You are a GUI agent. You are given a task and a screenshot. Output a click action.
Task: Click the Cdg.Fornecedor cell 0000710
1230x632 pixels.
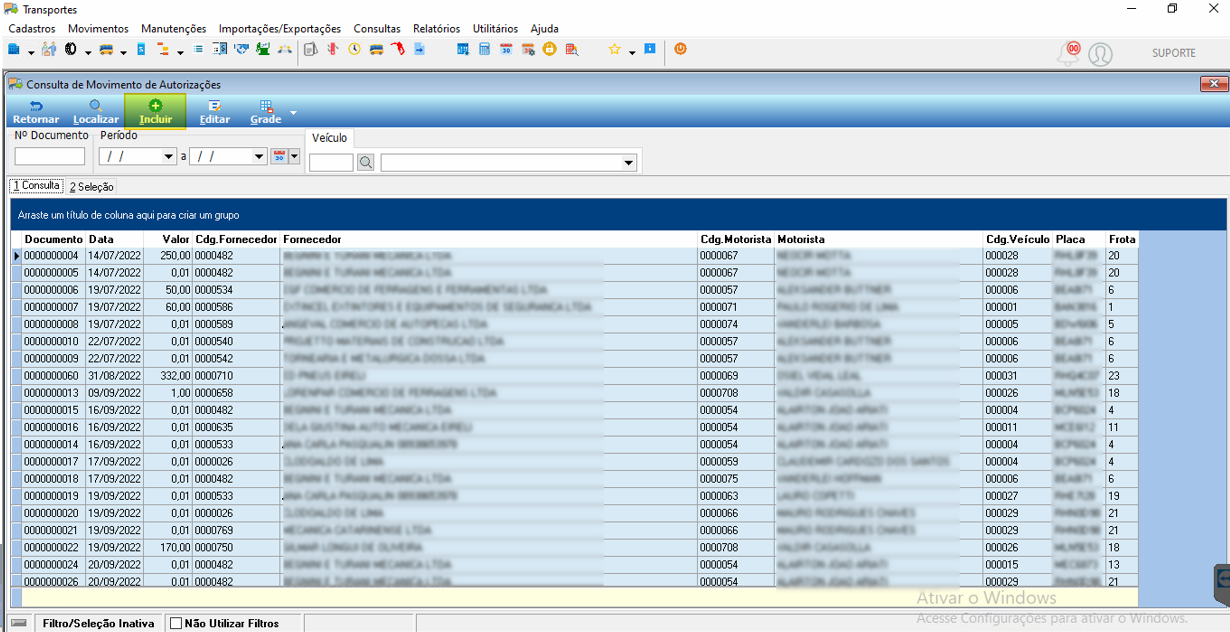pos(237,376)
